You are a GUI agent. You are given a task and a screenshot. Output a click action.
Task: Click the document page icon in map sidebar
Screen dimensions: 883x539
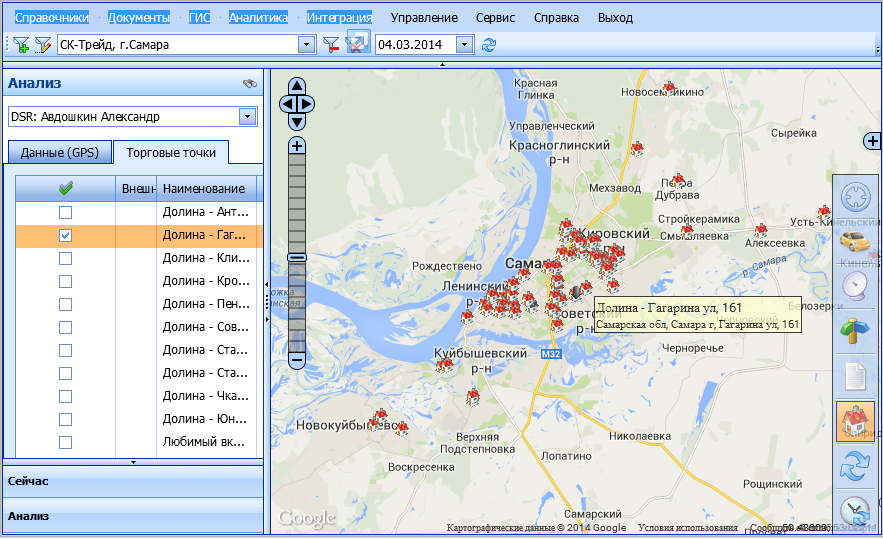855,376
